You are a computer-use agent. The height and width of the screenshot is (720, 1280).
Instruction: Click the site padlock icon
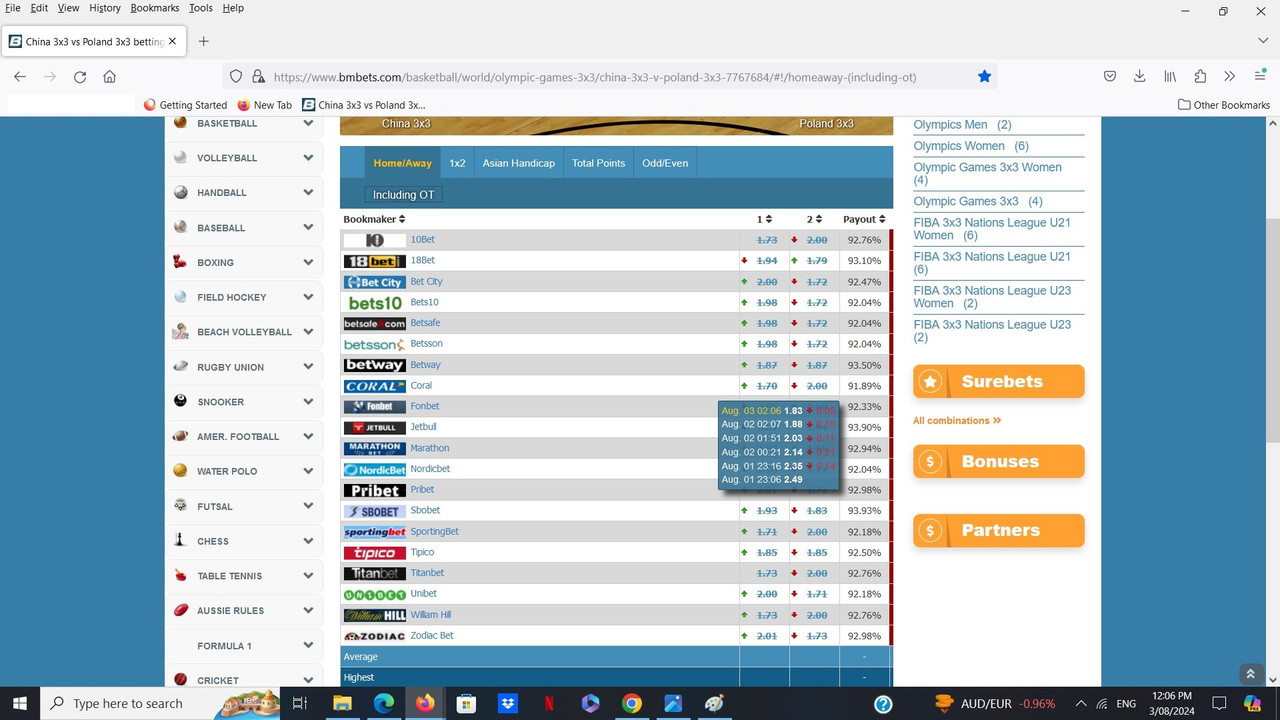tap(258, 76)
